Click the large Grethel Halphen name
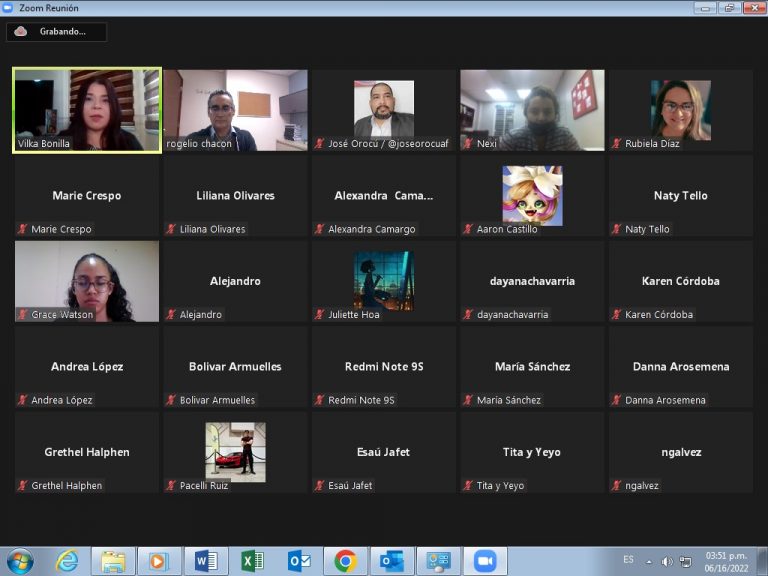This screenshot has width=768, height=576. [87, 452]
